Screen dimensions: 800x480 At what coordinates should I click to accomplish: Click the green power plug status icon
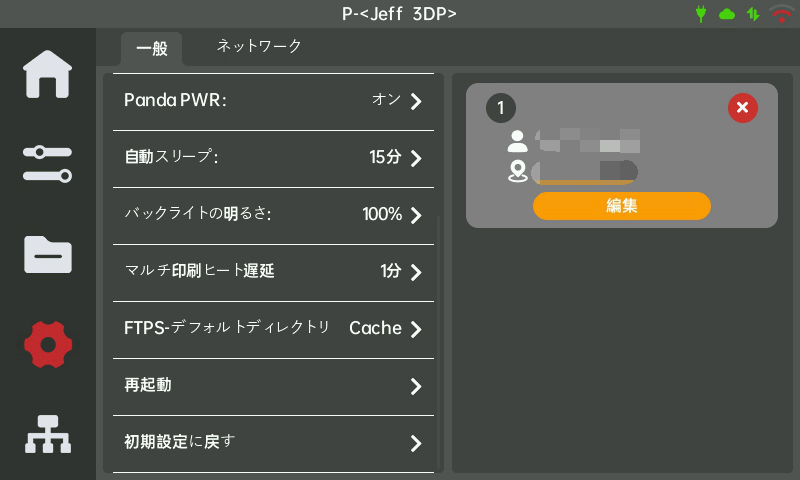tap(701, 14)
